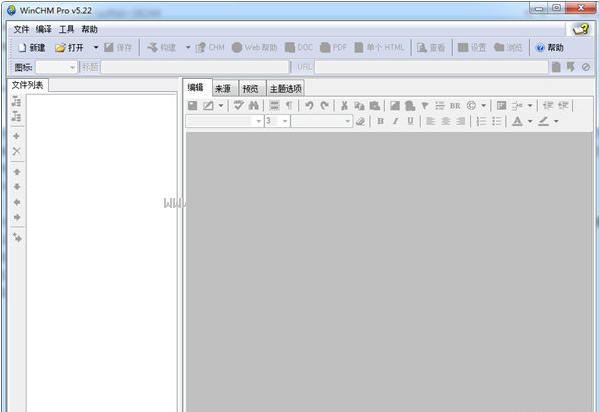Viewport: 599px width, 412px height.
Task: Click the redo icon in editor toolbar
Action: pos(325,105)
